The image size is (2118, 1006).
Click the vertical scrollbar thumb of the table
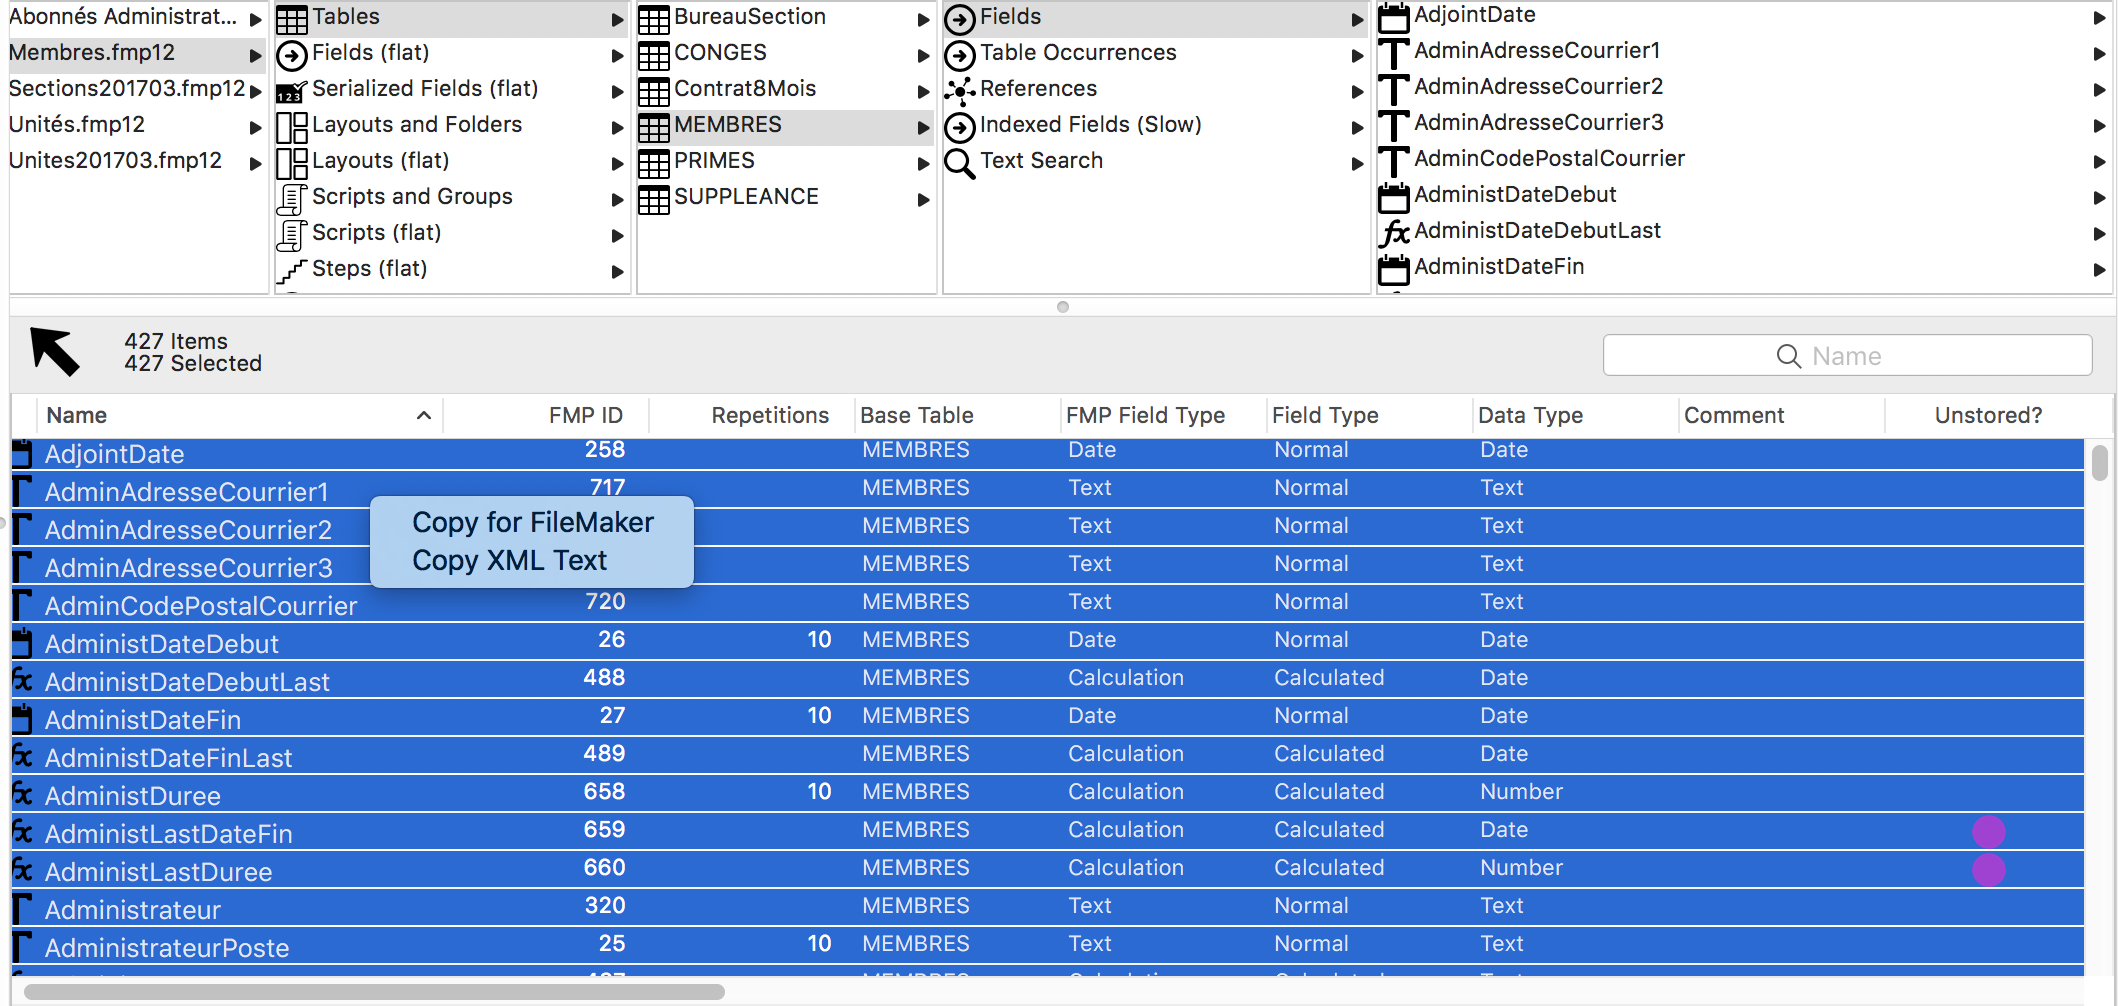pos(2100,463)
